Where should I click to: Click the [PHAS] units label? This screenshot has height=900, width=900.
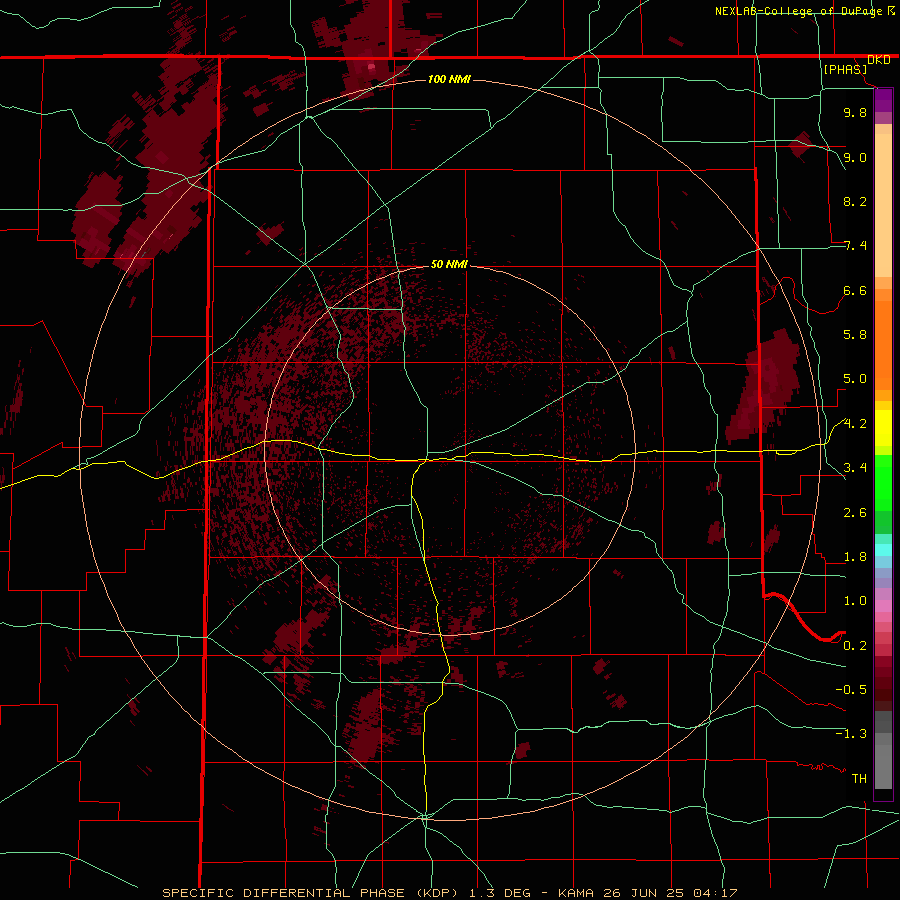pos(845,70)
